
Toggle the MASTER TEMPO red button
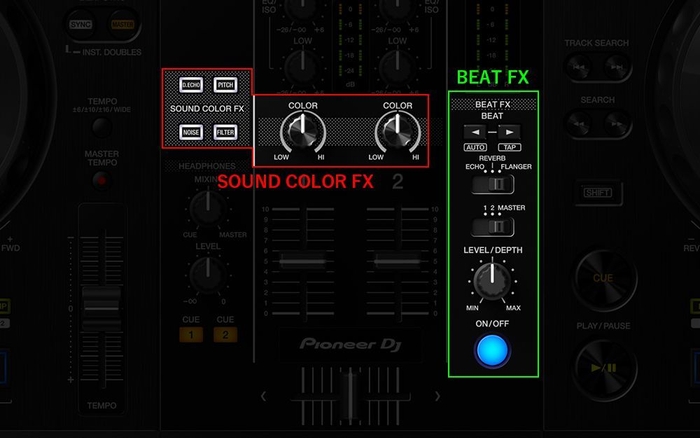pos(102,180)
